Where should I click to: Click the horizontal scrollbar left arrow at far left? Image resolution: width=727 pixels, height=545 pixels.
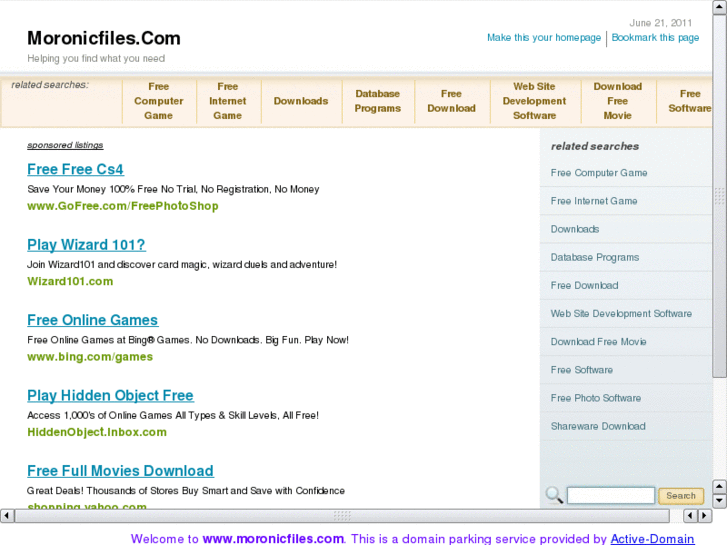[x=6, y=515]
